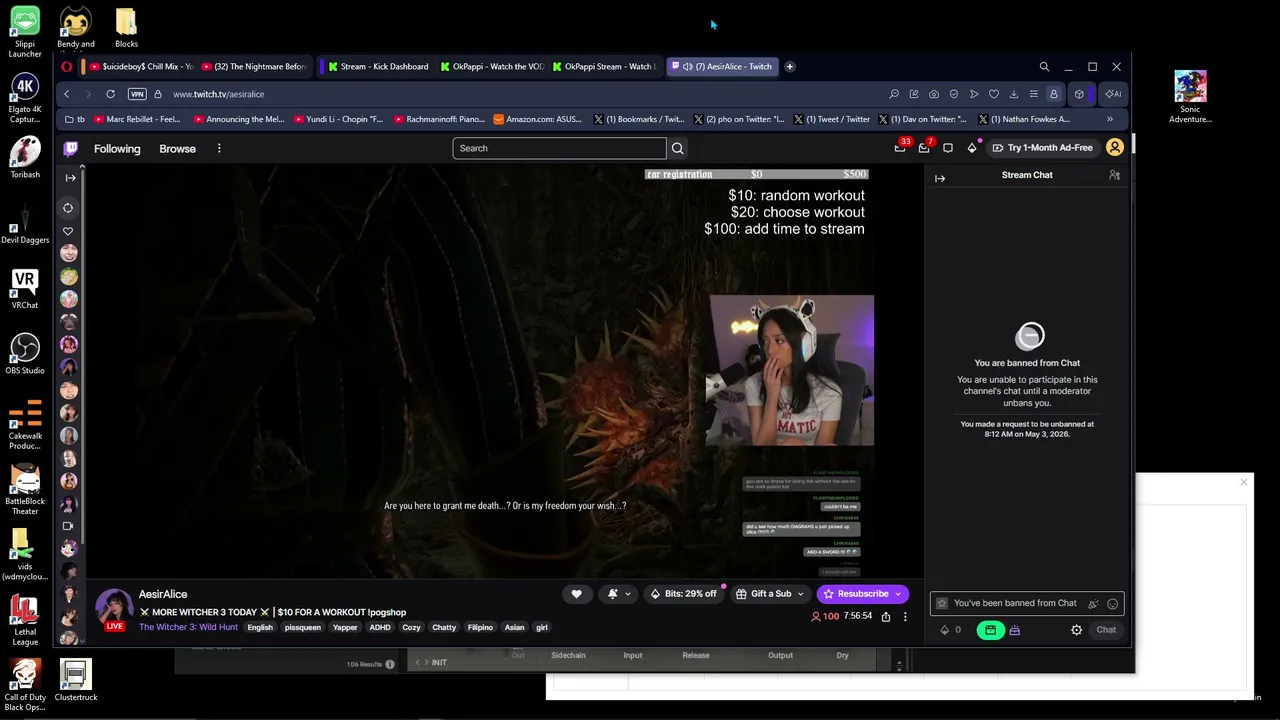Open OBS Studio desktop shortcut
Viewport: 1280px width, 720px height.
(25, 354)
